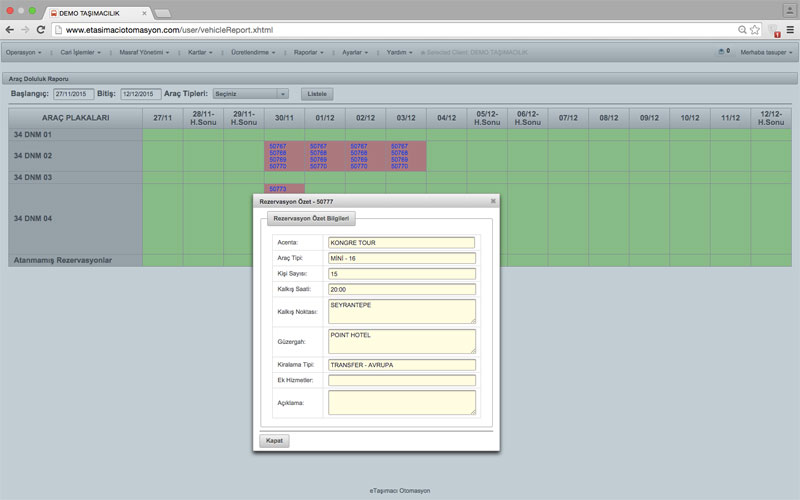Click the page info icon in address bar
Viewport: 800px width, 500px height.
[x=58, y=30]
